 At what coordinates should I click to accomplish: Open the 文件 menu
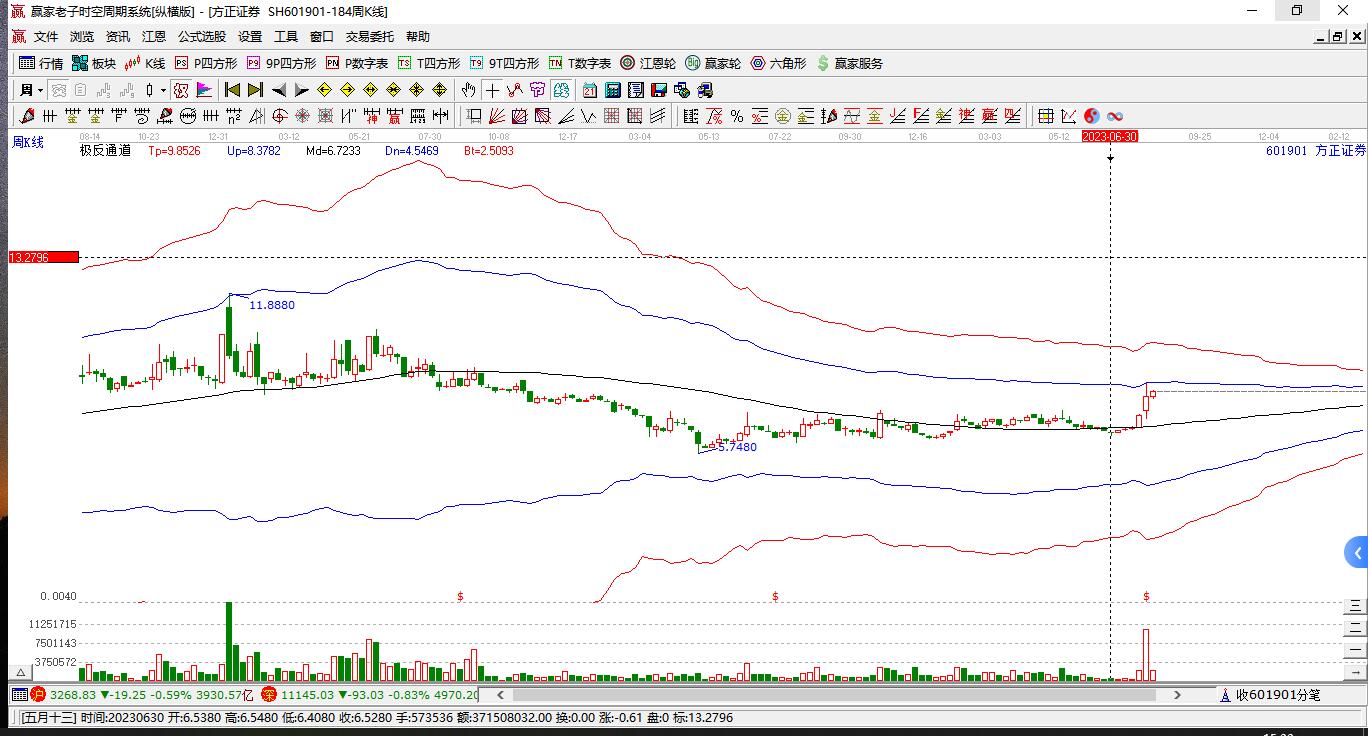(46, 37)
